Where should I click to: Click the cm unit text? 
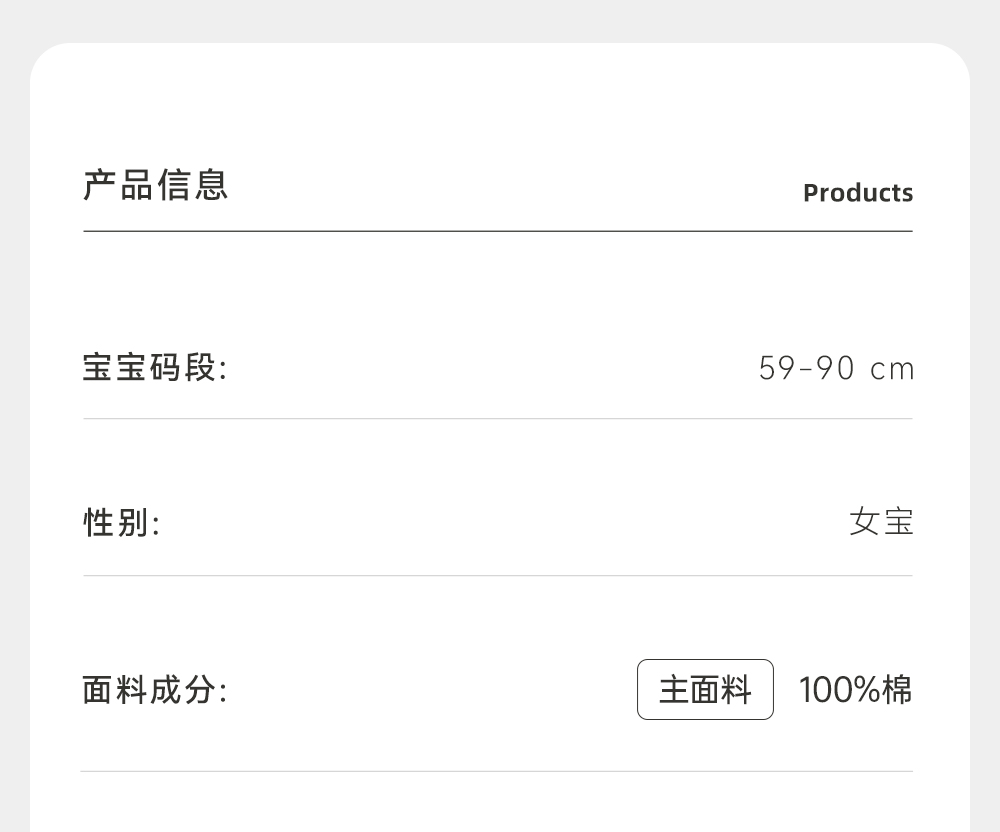click(892, 370)
